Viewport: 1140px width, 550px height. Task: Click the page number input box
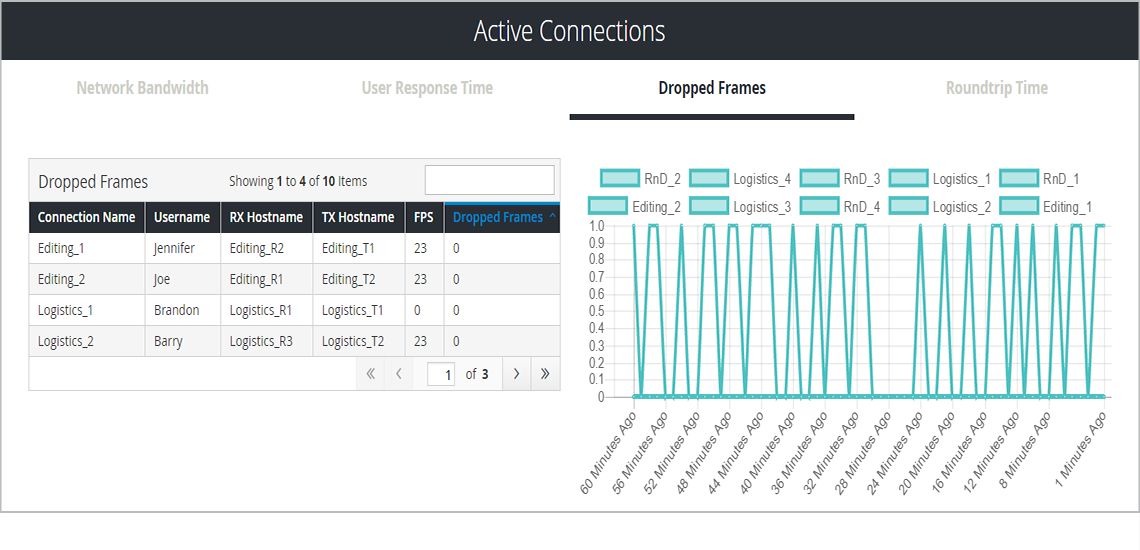click(x=441, y=374)
